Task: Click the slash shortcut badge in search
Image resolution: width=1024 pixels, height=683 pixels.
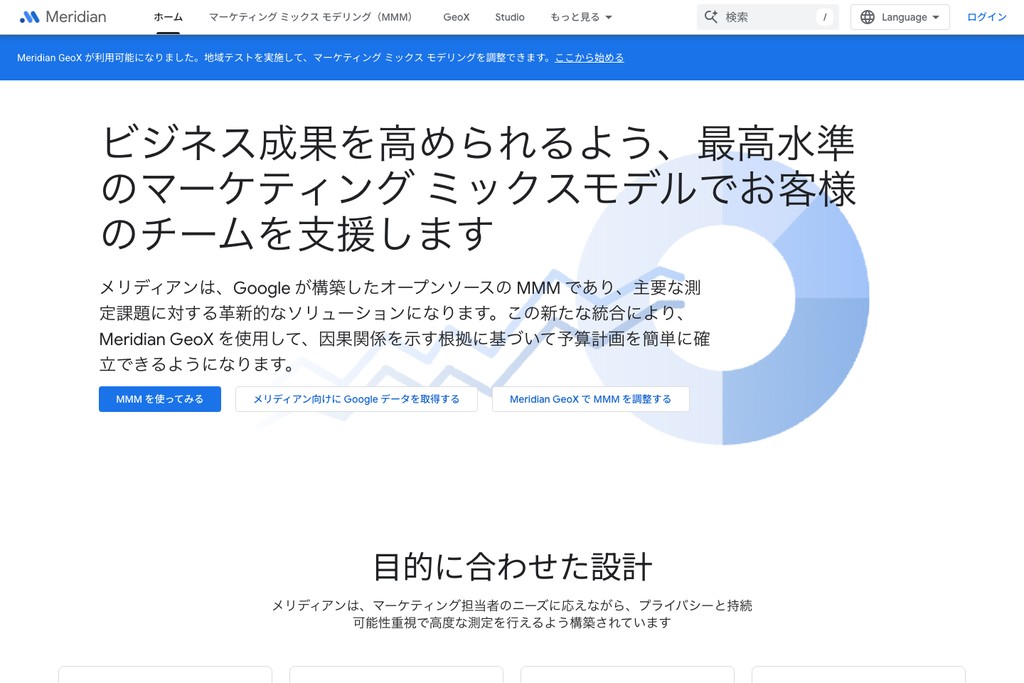Action: tap(825, 17)
